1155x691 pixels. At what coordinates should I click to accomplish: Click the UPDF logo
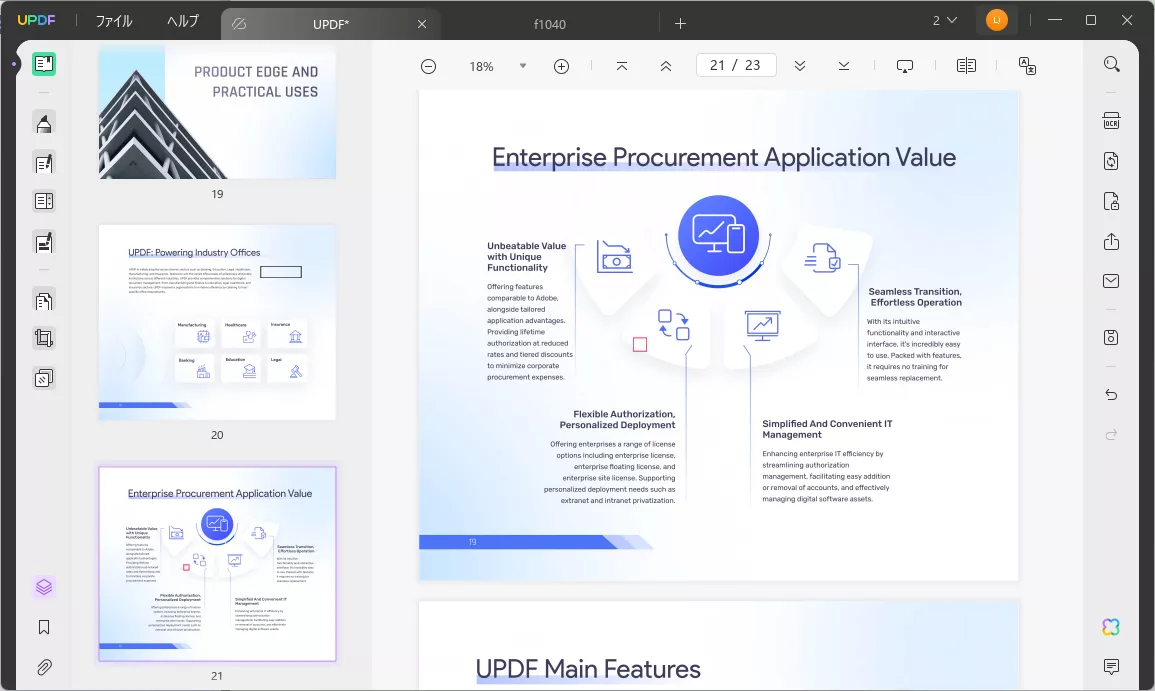coord(36,21)
